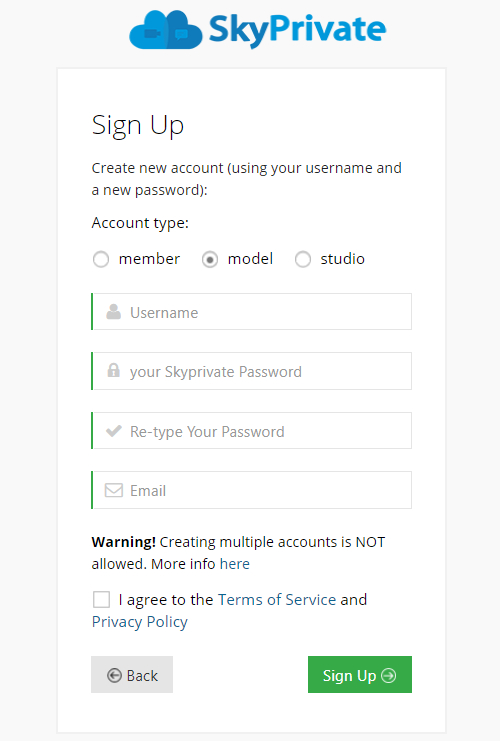Open the multiple accounts 'here' link
The height and width of the screenshot is (741, 500).
pyautogui.click(x=235, y=564)
